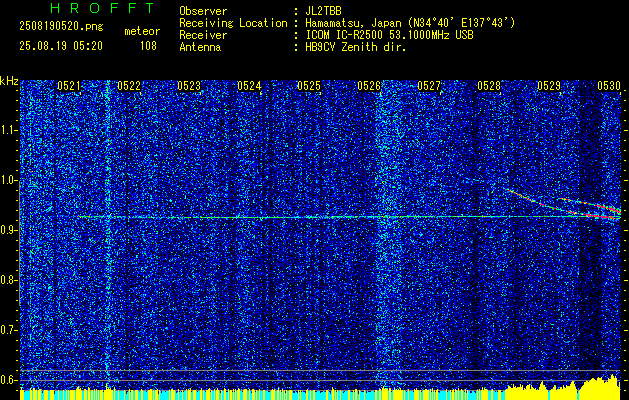Viewport: 629px width, 400px height.
Task: Click the 0527 time marker
Action: (429, 86)
